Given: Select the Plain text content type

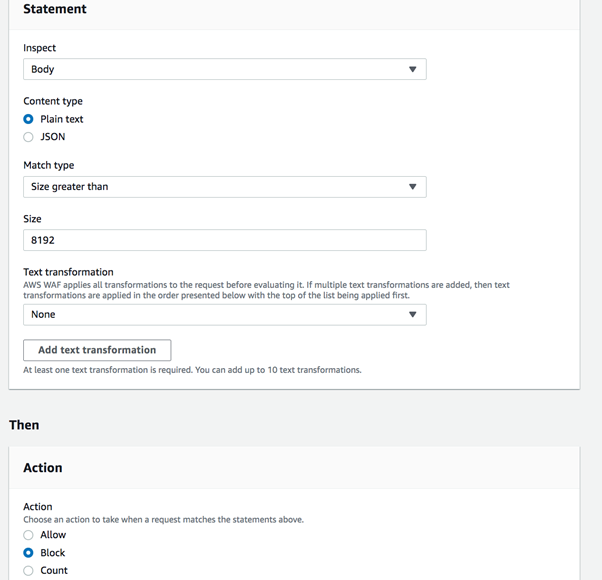Looking at the screenshot, I should click(x=29, y=119).
